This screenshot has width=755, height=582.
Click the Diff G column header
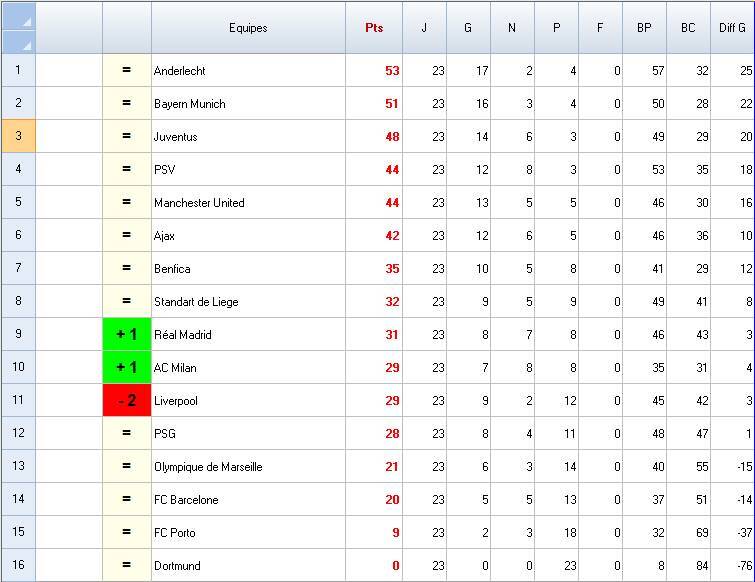732,28
